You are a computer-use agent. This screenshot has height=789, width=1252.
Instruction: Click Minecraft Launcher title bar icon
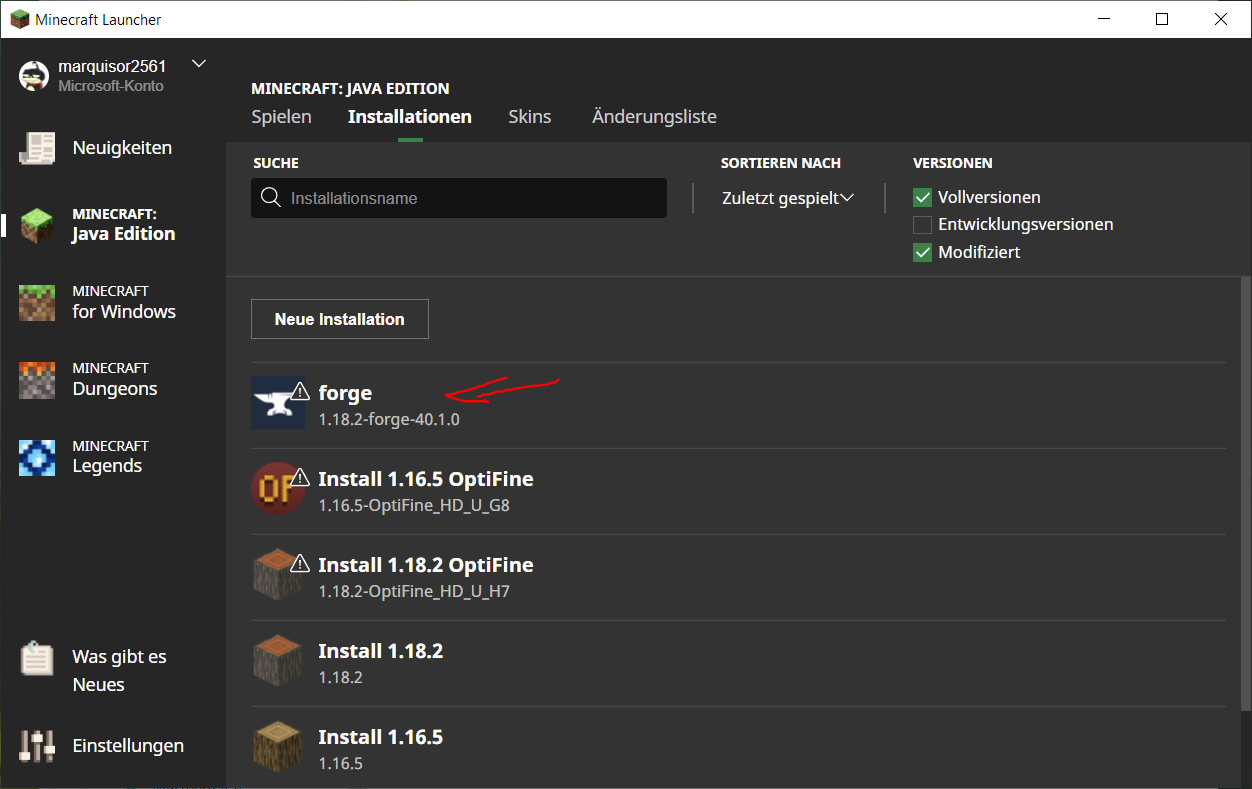coord(19,19)
